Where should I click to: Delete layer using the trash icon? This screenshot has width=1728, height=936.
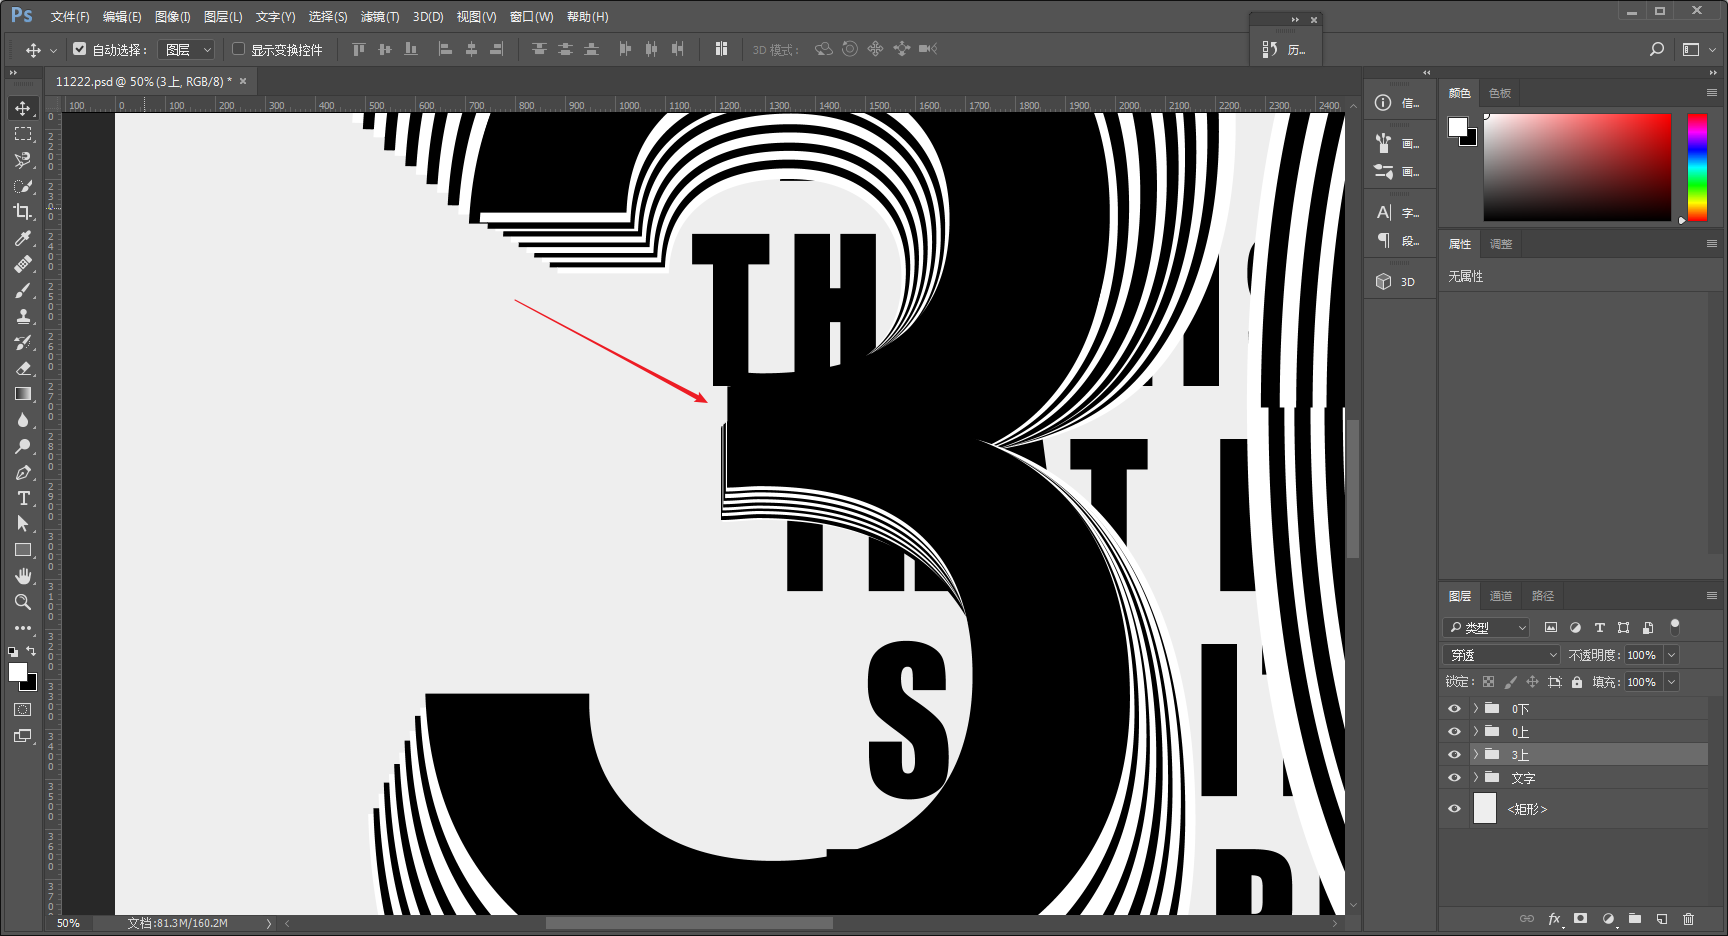click(1688, 918)
